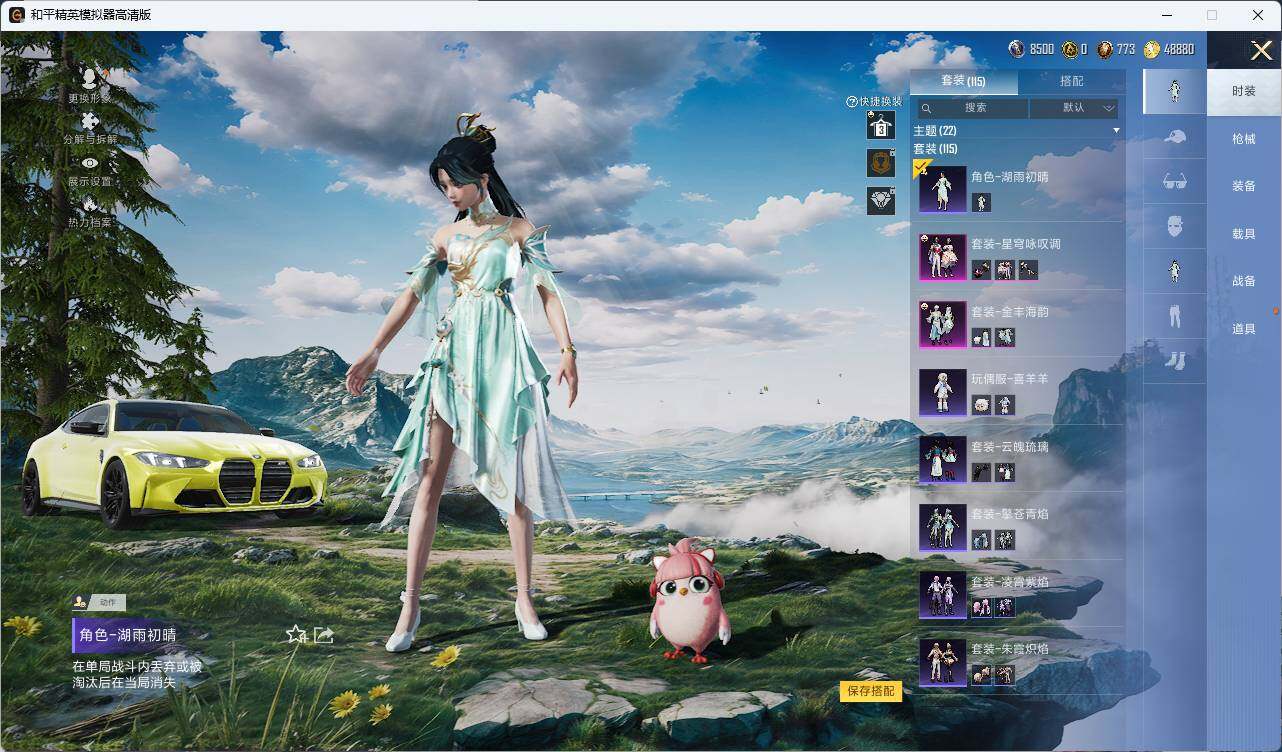1282x752 pixels.
Task: Click first item icon under 套装-擎苍青焰
Action: [981, 540]
